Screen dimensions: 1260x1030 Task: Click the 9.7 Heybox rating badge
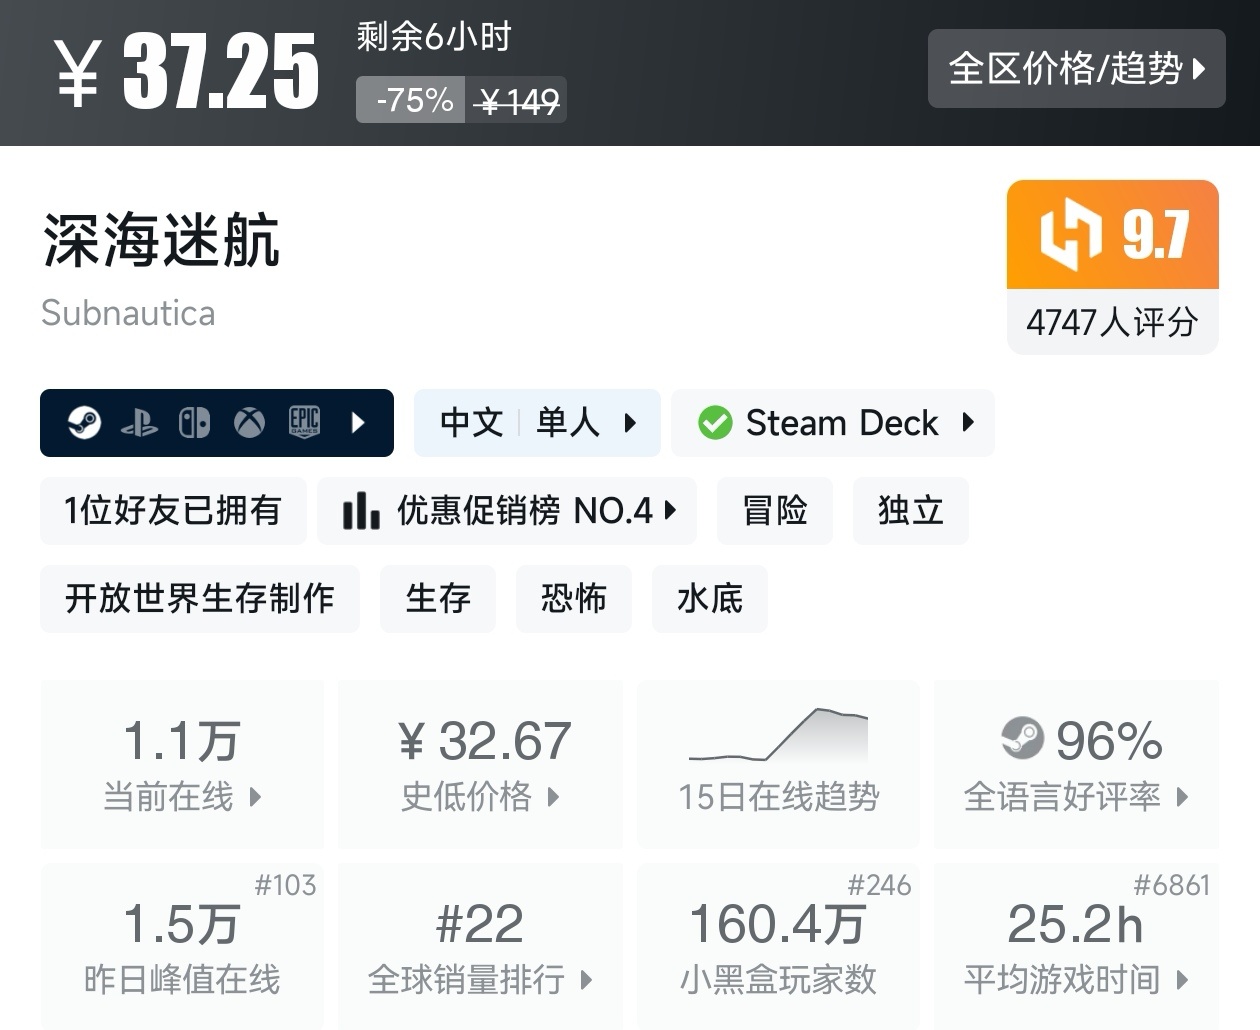pos(1112,236)
